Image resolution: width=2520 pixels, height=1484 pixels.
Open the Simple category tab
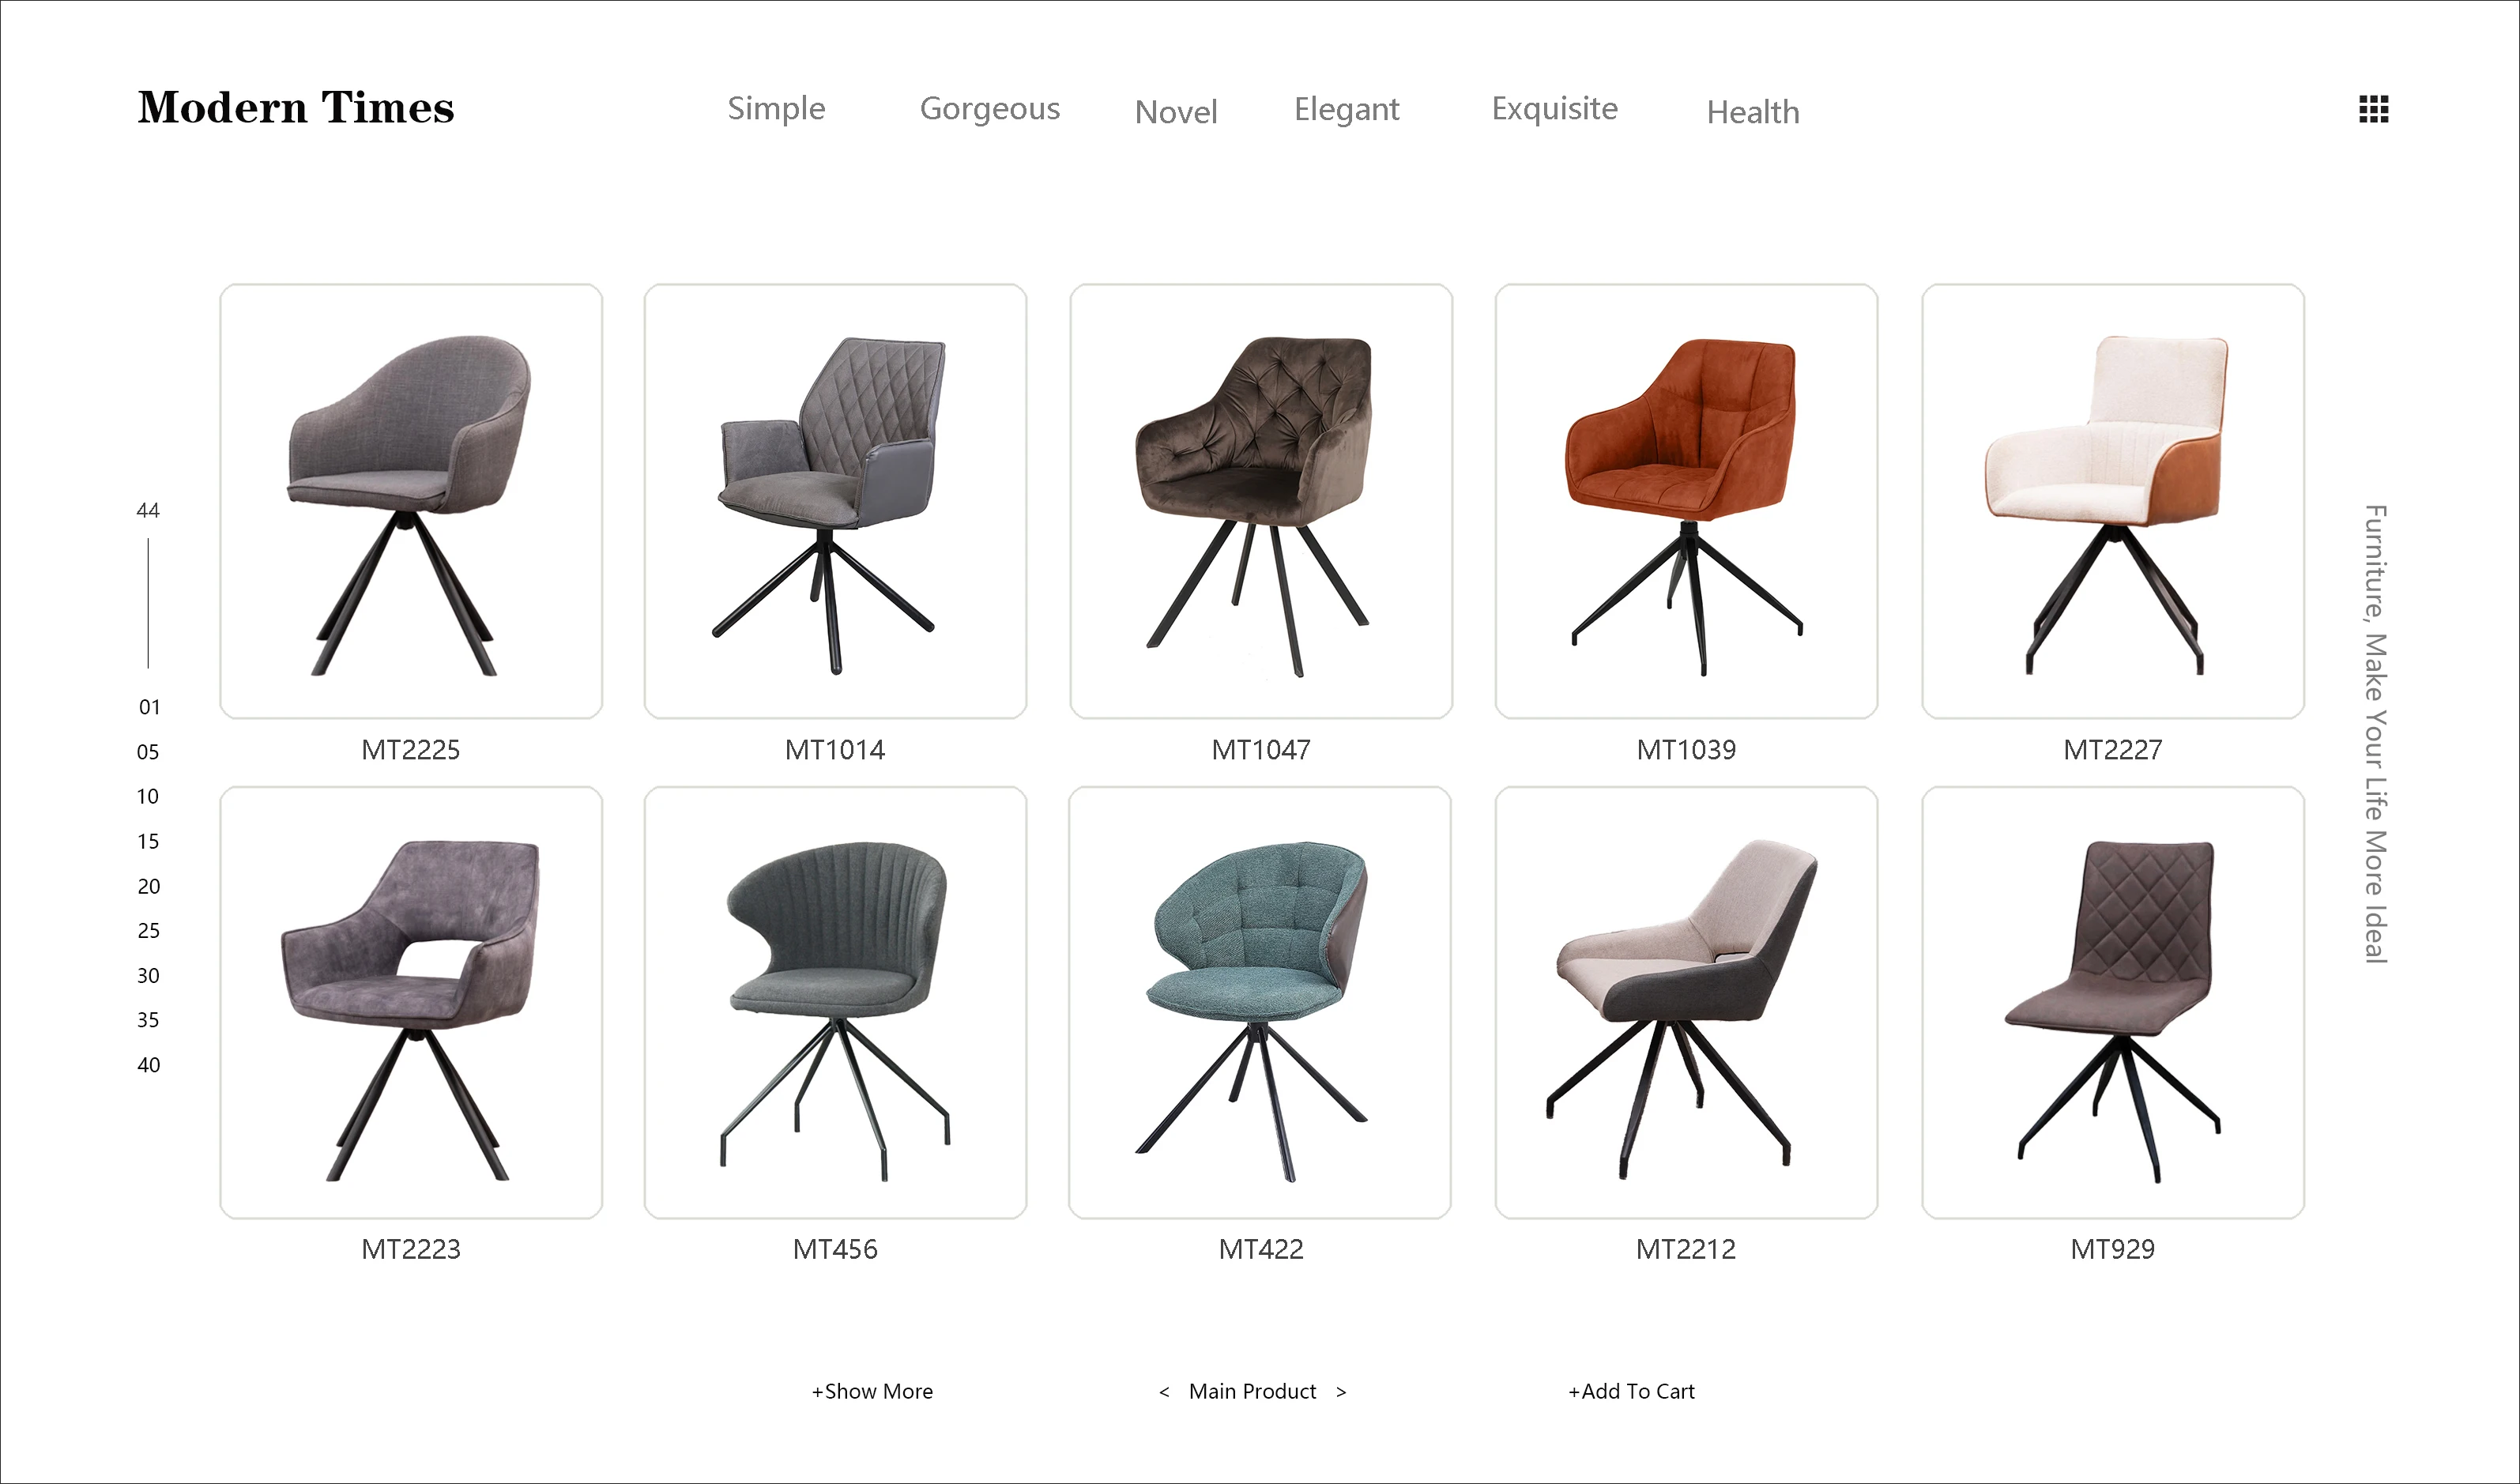click(x=776, y=109)
